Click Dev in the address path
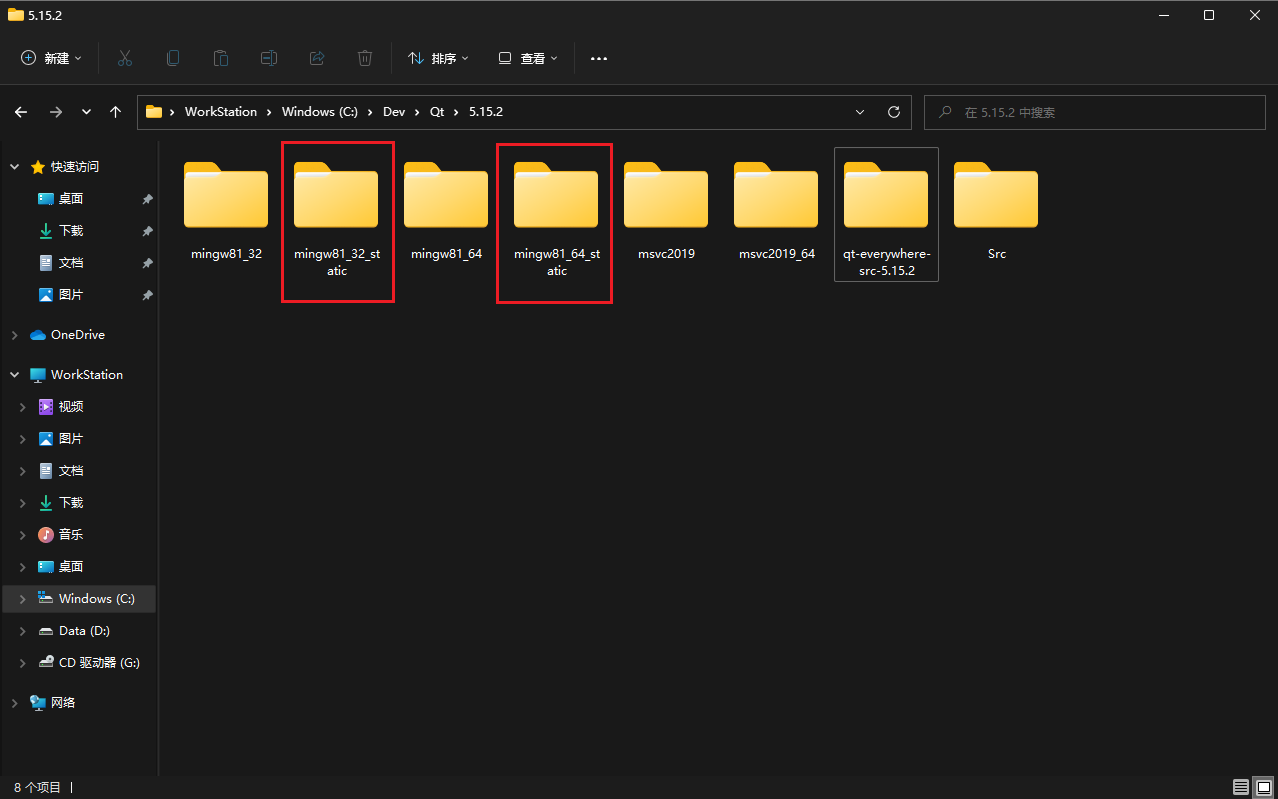1278x799 pixels. click(x=394, y=112)
